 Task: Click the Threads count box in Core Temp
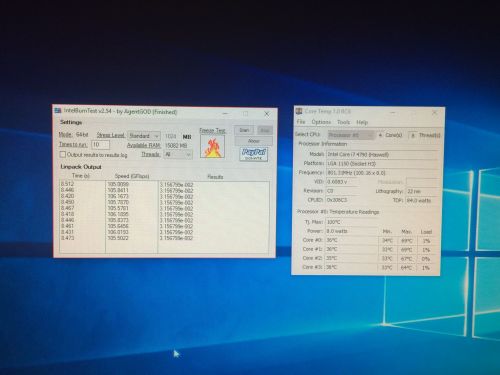point(413,135)
